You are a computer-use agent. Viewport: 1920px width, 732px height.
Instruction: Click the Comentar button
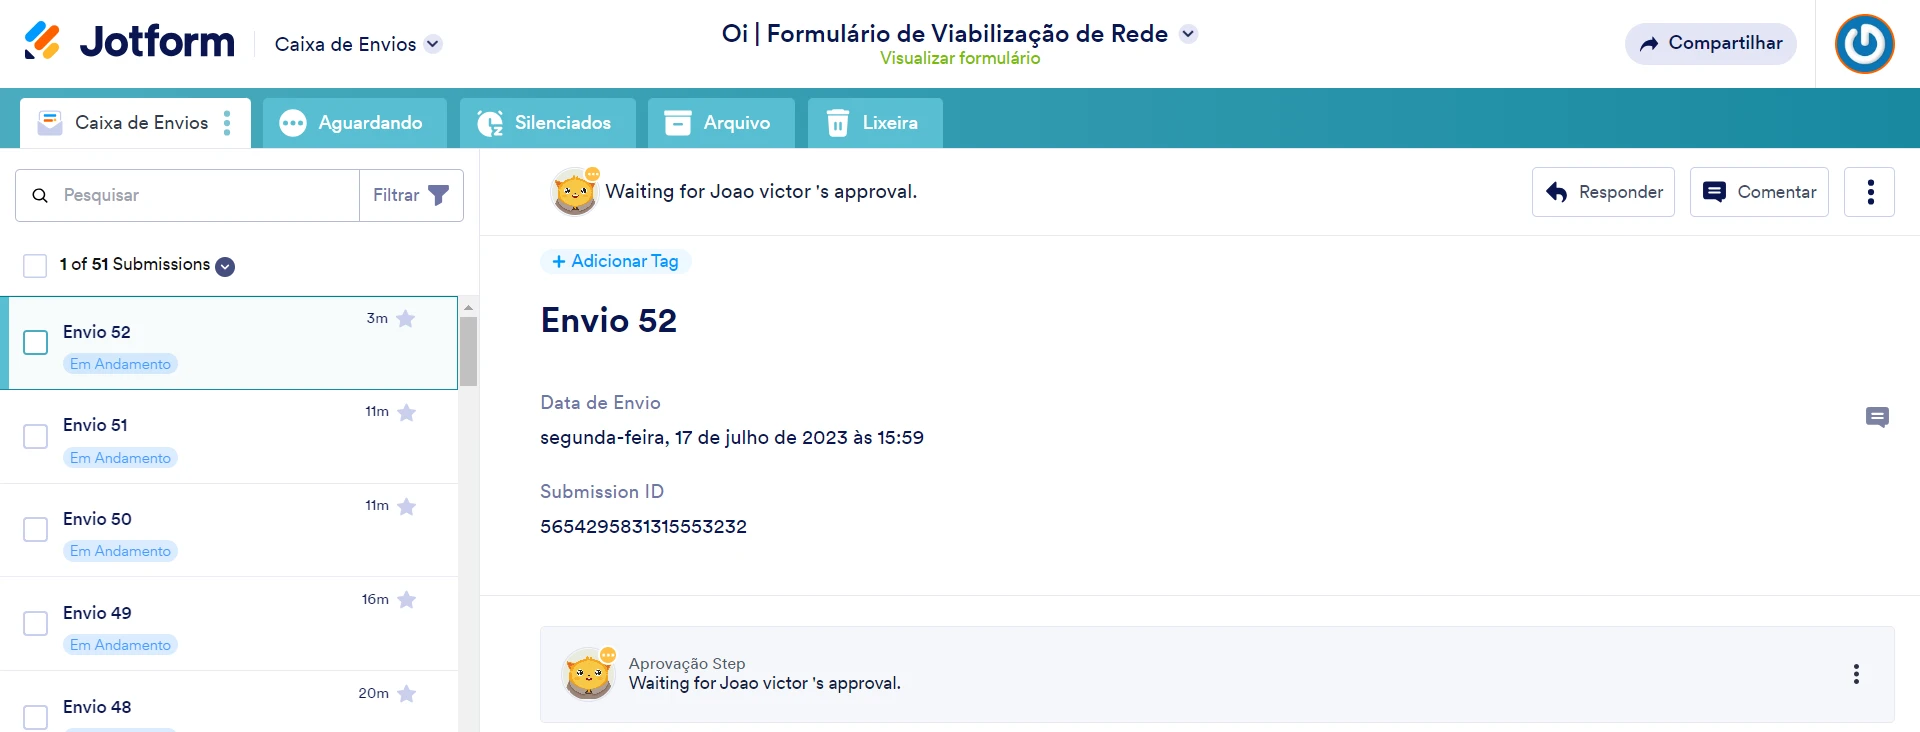[x=1759, y=192]
